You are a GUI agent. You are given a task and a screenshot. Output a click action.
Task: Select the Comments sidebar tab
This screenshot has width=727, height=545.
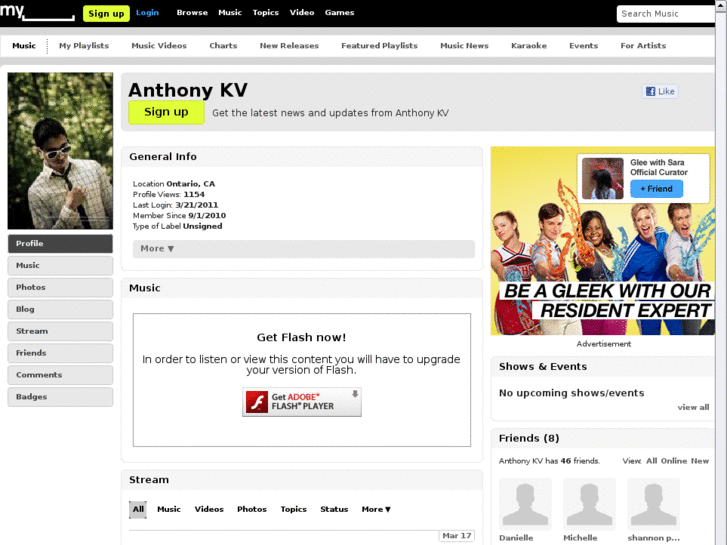[x=60, y=375]
